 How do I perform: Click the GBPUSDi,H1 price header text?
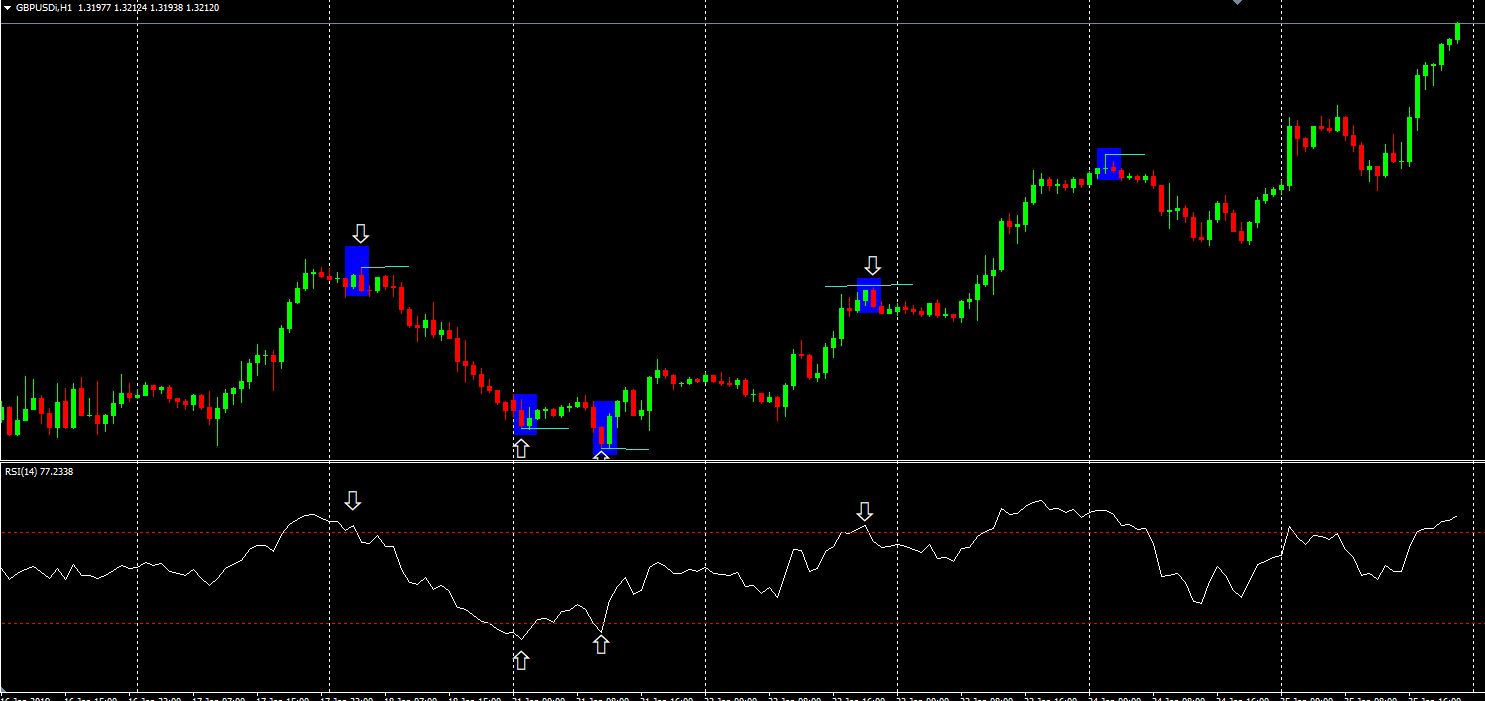(118, 8)
